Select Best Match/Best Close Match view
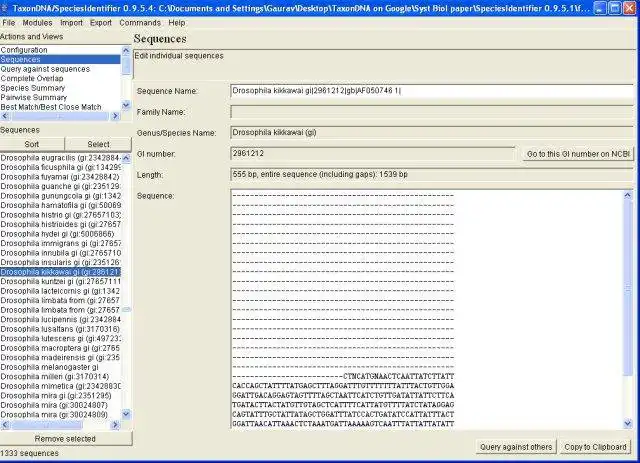640x463 pixels. pyautogui.click(x=60, y=107)
